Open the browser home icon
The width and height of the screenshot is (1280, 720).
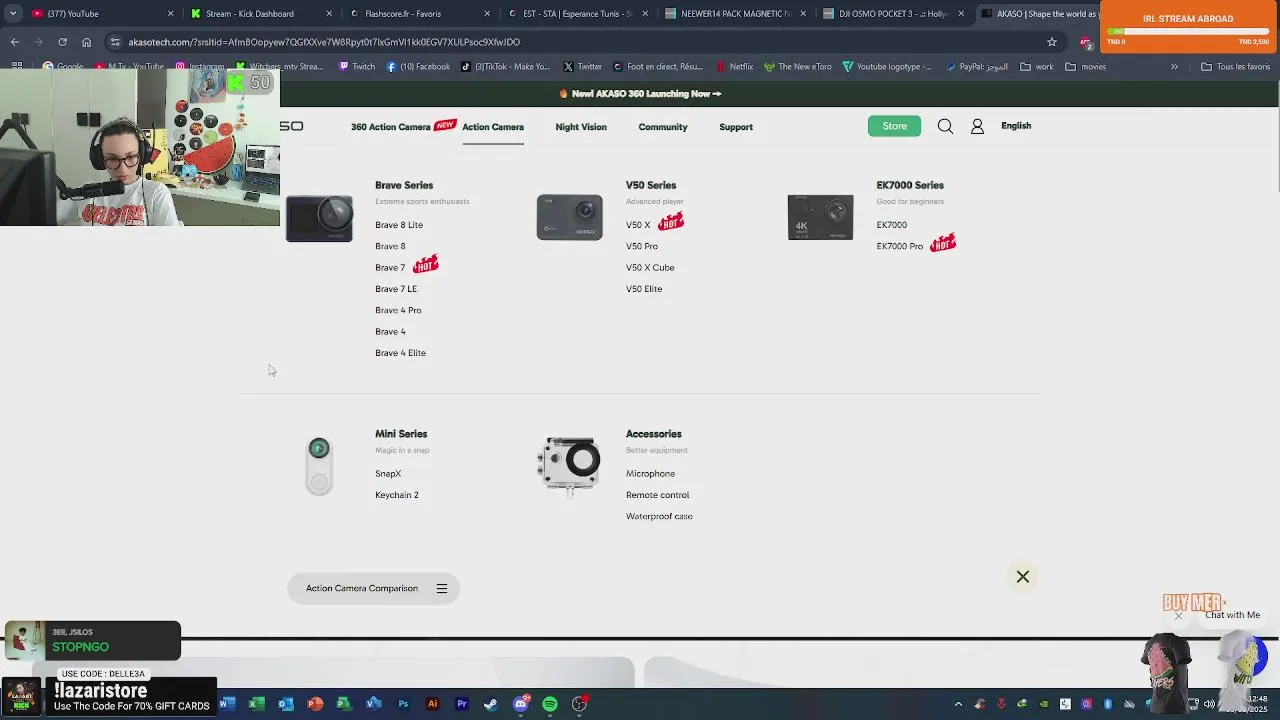point(86,42)
